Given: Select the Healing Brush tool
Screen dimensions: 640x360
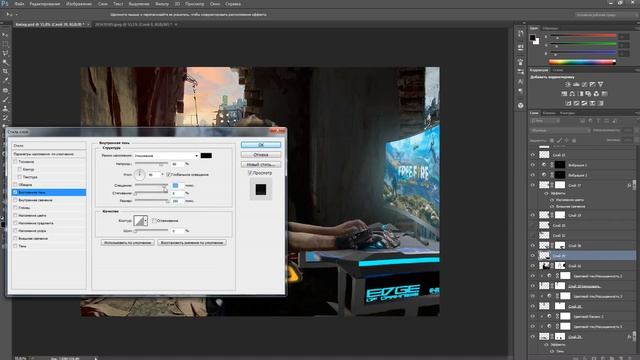Looking at the screenshot, I should tap(5, 90).
